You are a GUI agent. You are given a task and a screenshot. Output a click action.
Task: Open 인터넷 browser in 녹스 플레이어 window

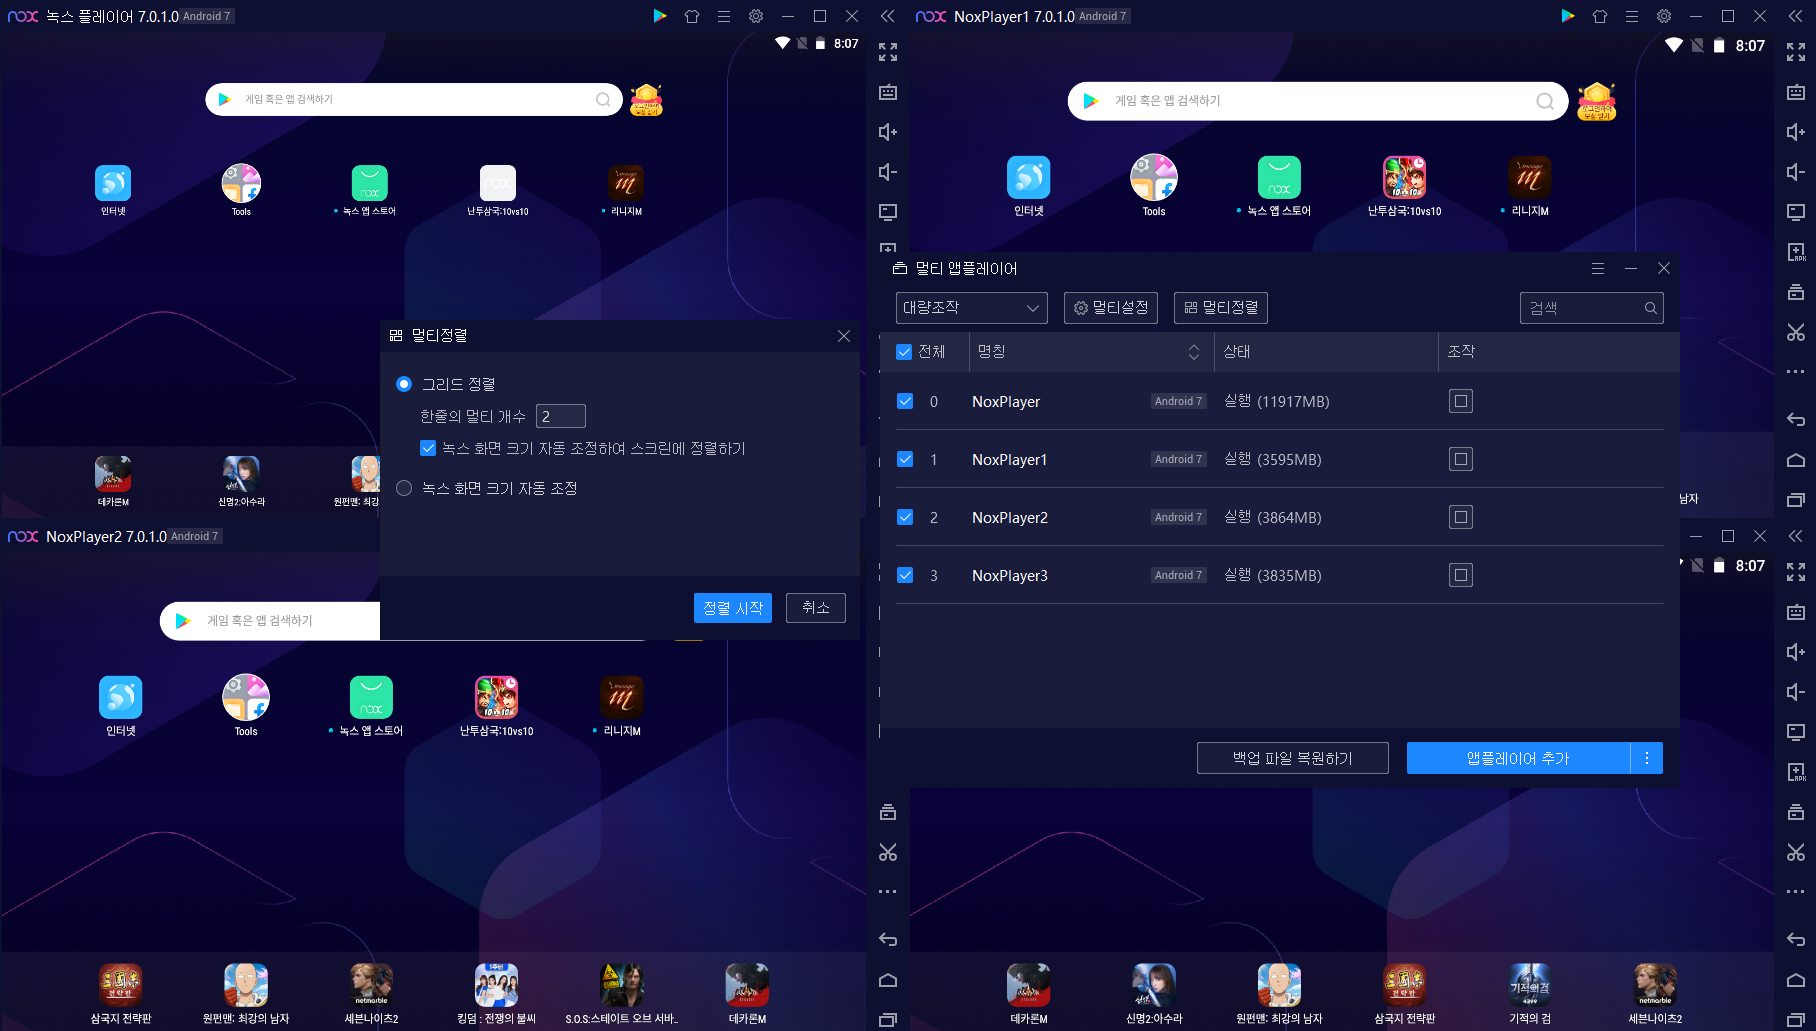pos(113,190)
